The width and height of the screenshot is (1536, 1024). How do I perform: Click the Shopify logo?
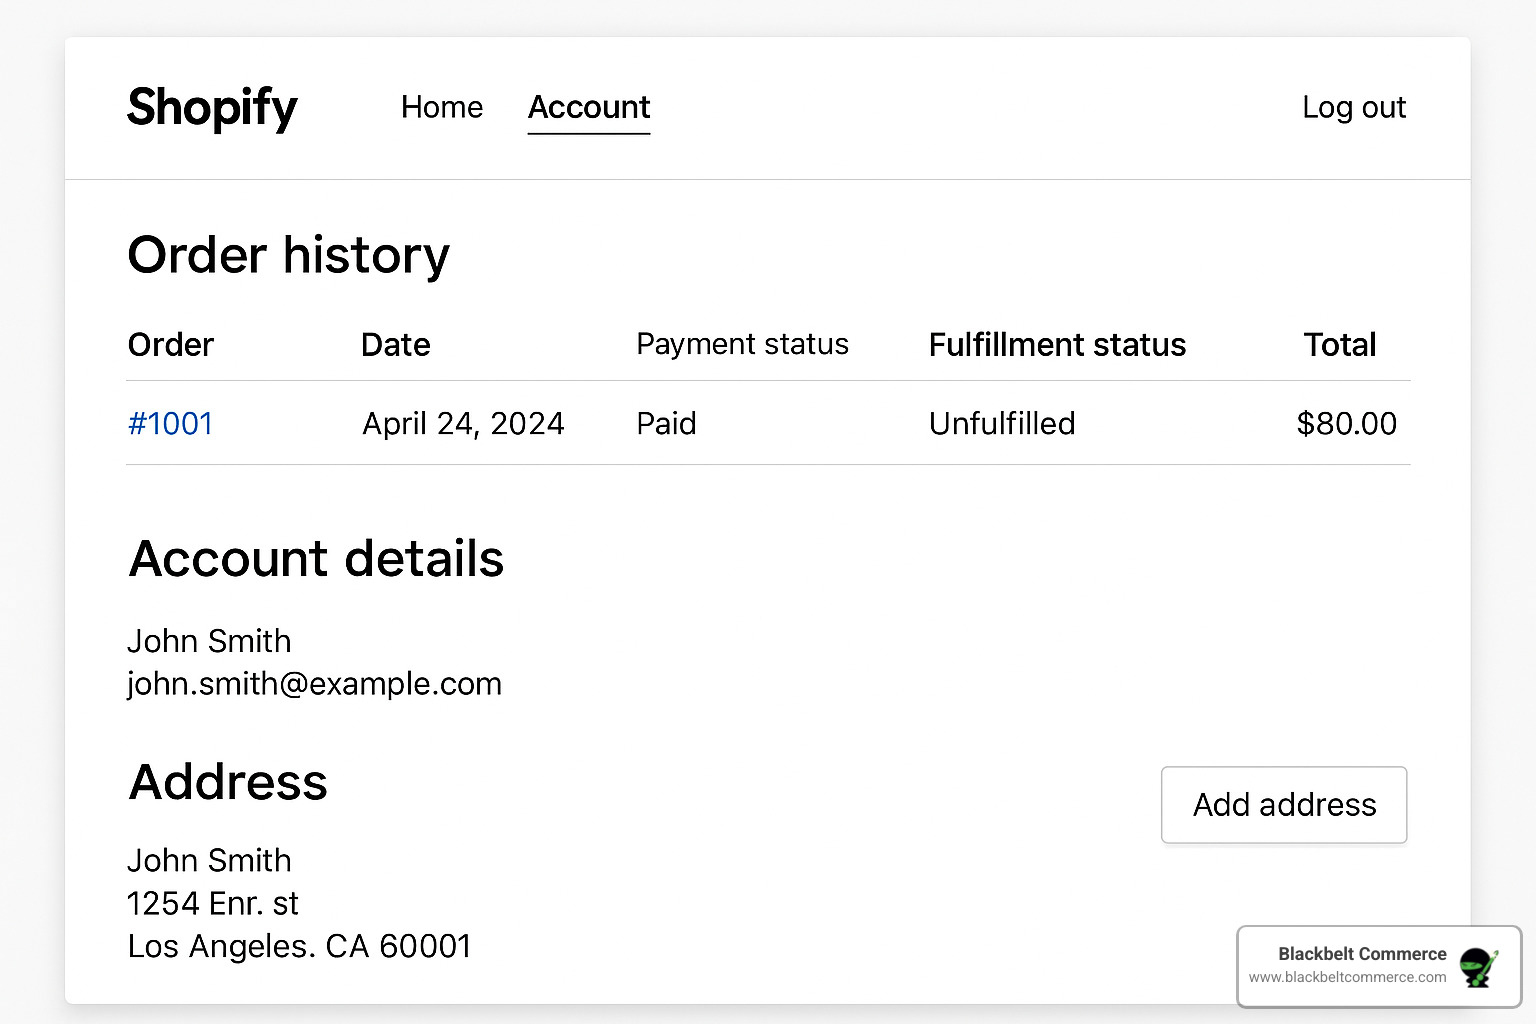(212, 108)
